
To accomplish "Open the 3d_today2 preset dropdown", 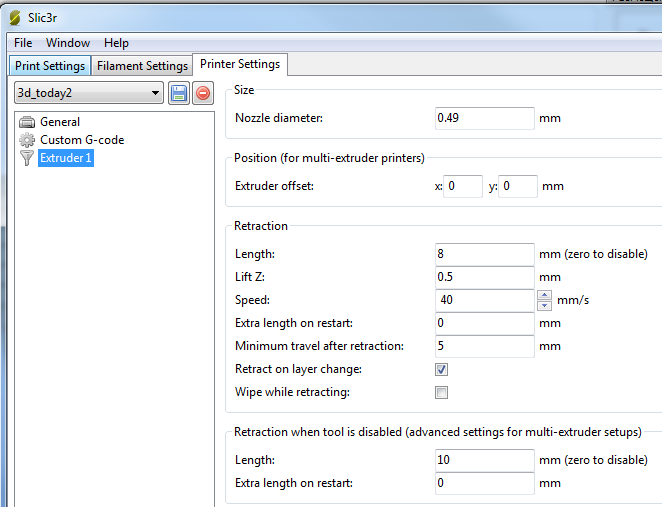I will click(x=154, y=93).
